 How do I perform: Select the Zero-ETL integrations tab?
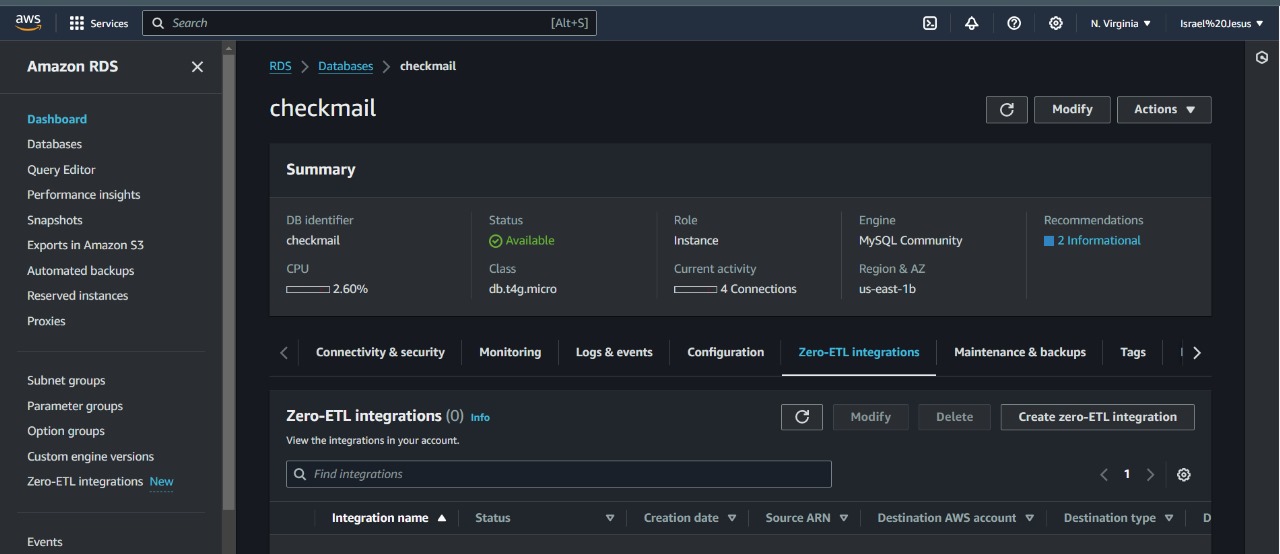pos(859,352)
